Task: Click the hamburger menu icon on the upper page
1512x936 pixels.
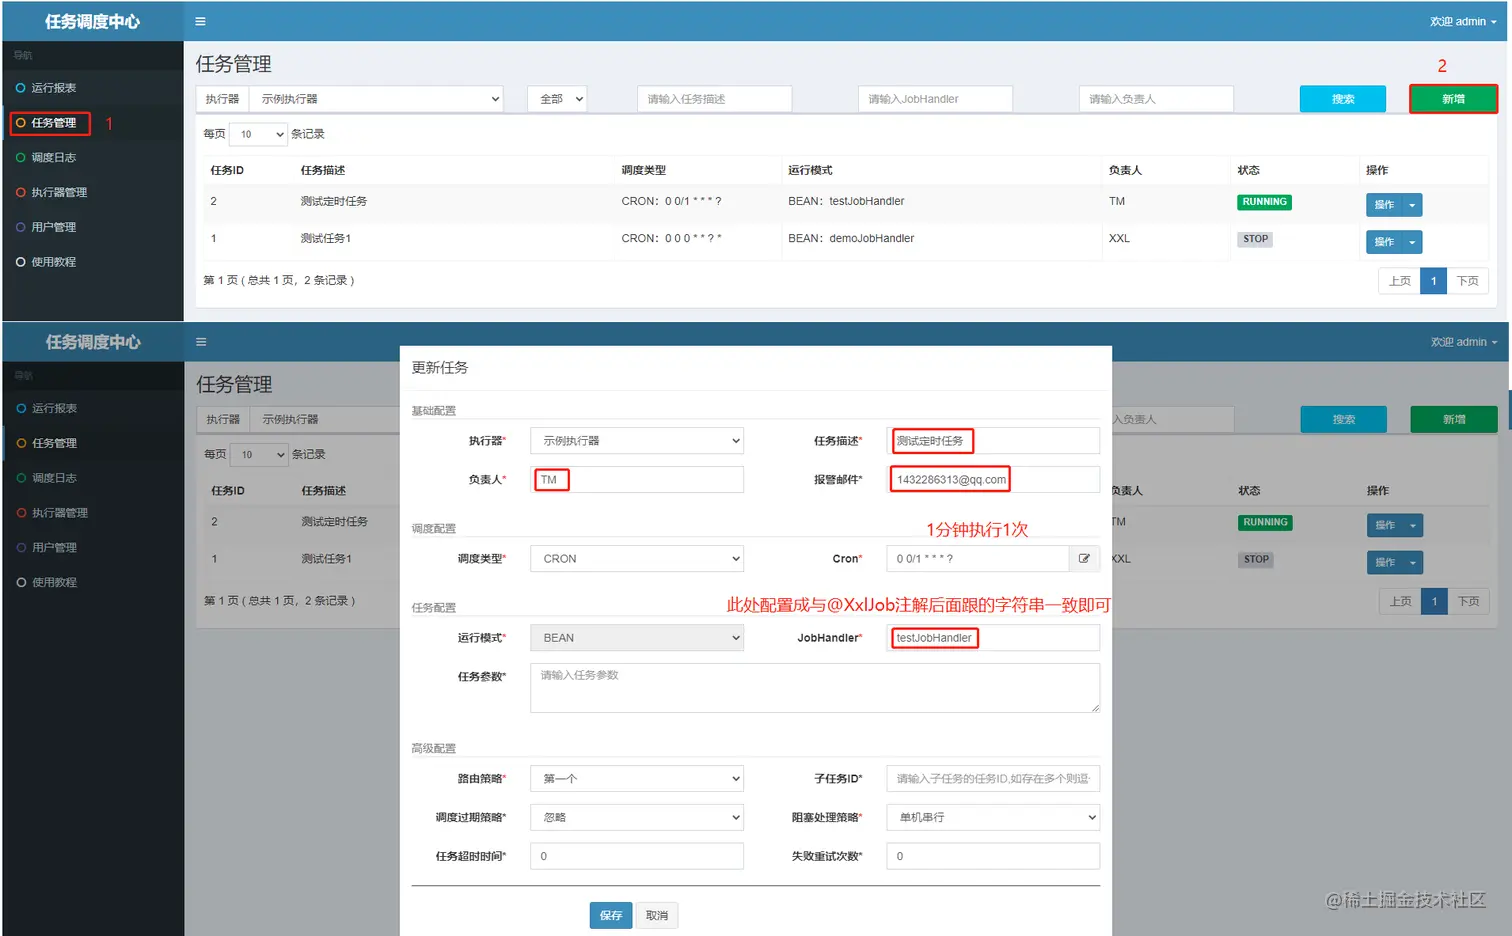Action: [200, 21]
